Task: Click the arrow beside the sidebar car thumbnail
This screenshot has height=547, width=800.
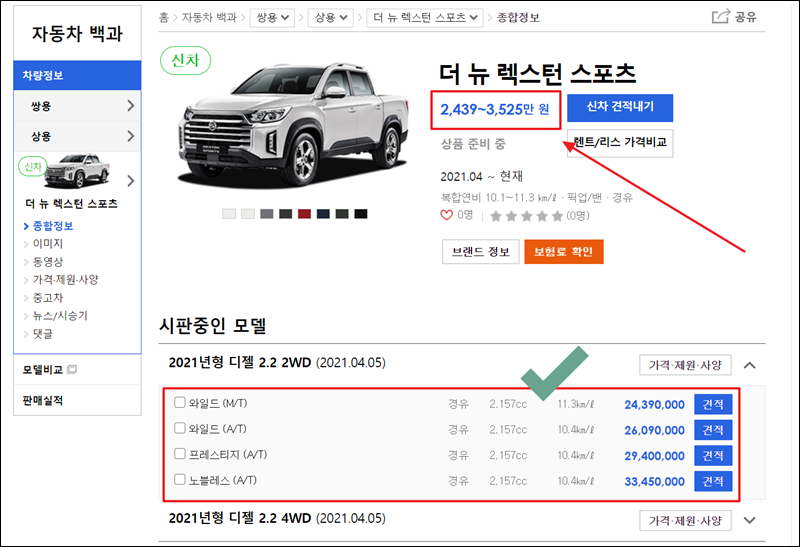Action: click(131, 181)
